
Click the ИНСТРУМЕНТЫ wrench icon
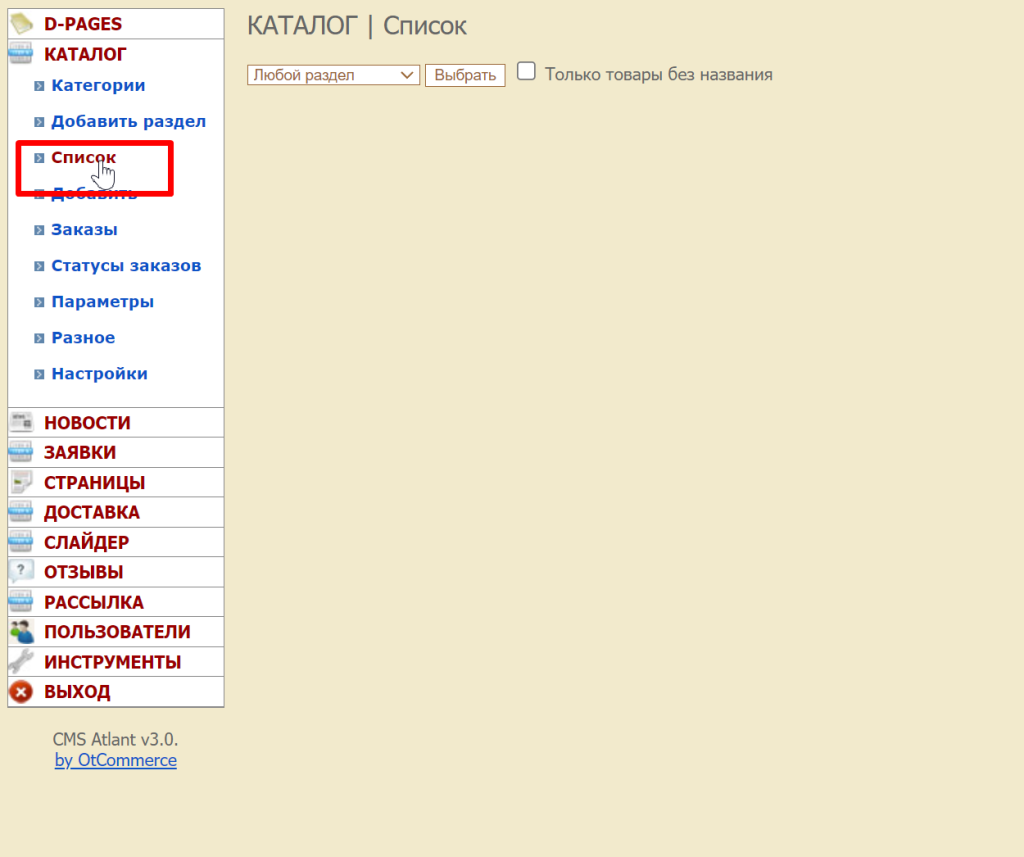(21, 662)
